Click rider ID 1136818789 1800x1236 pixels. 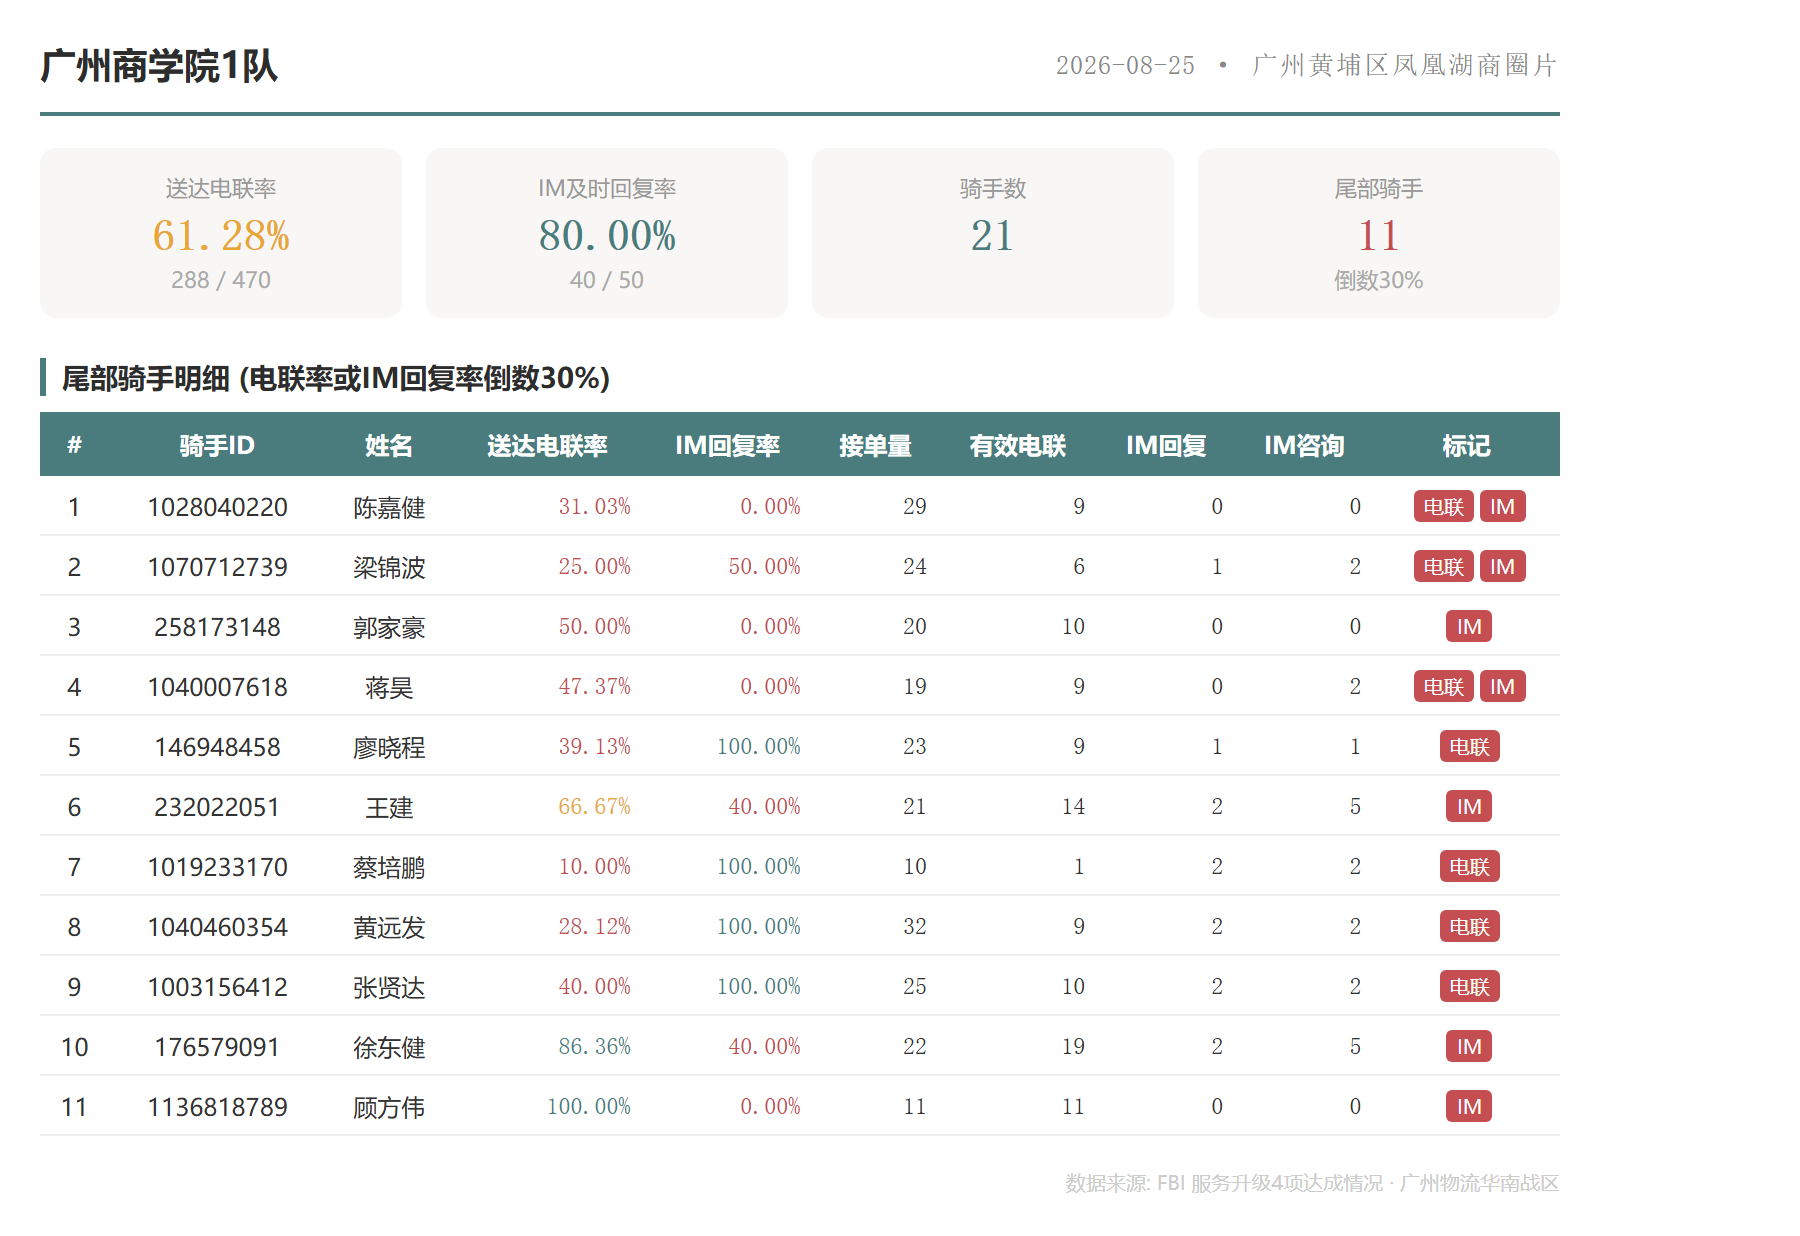point(217,1107)
